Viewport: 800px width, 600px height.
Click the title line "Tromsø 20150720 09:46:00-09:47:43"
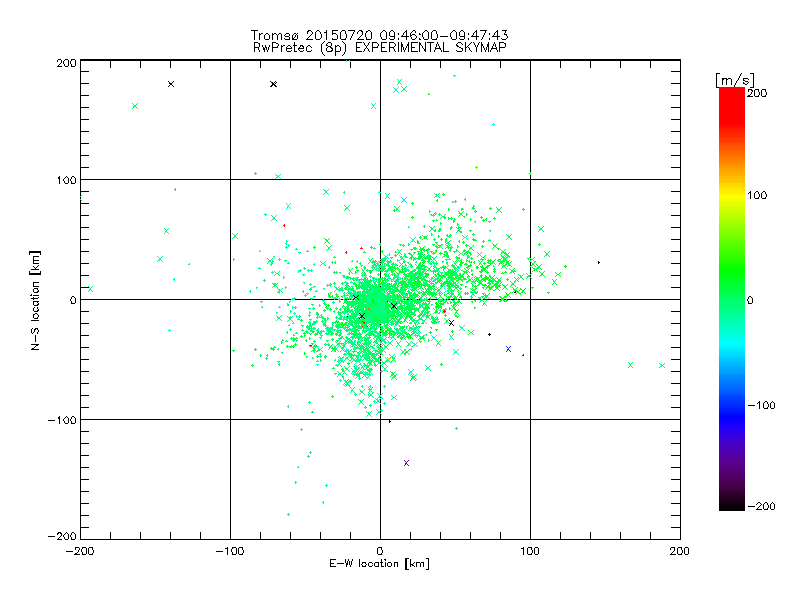pos(380,35)
